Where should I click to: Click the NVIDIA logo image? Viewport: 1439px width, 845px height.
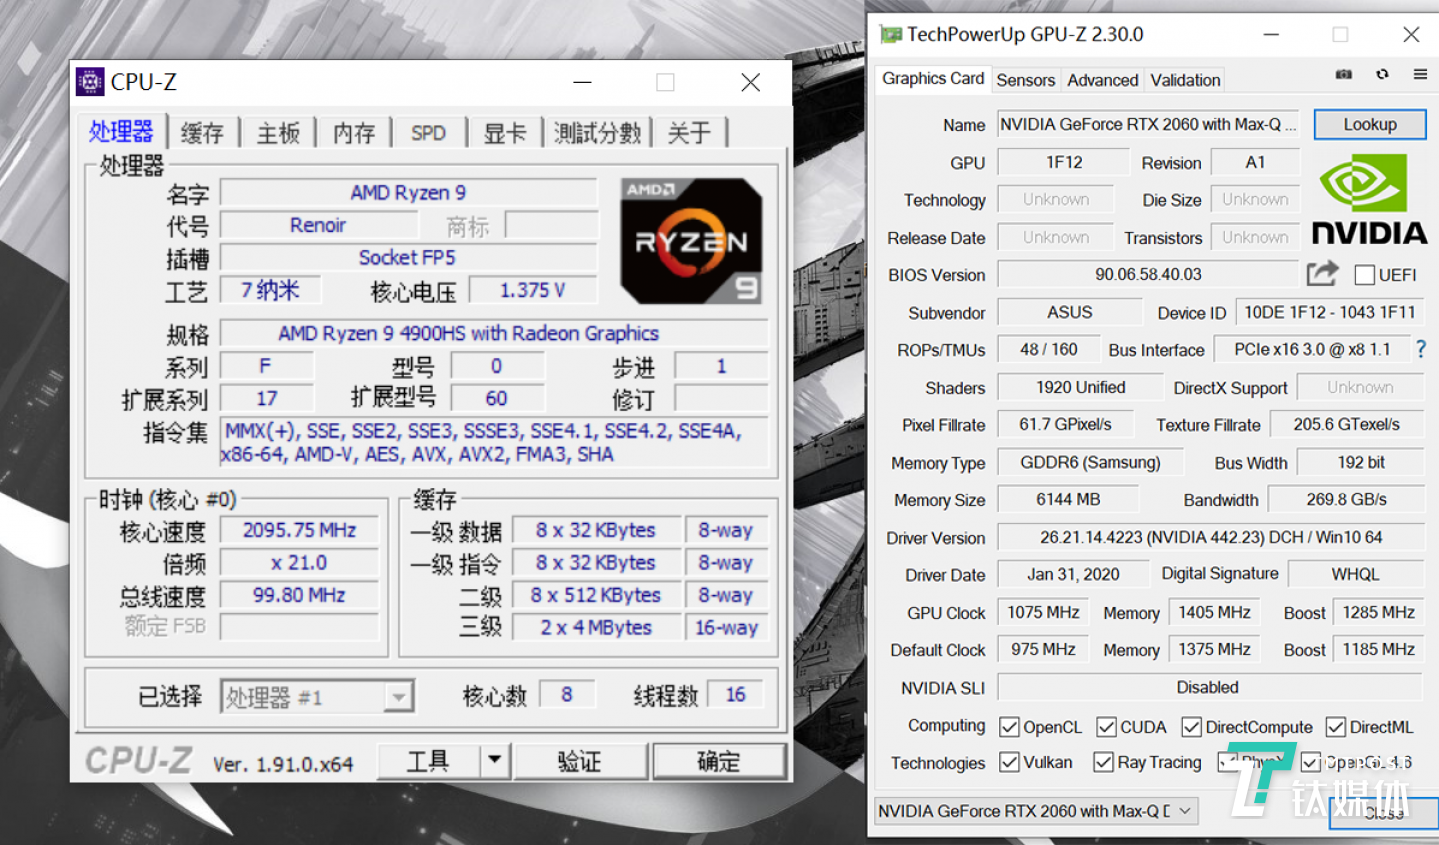[1368, 200]
